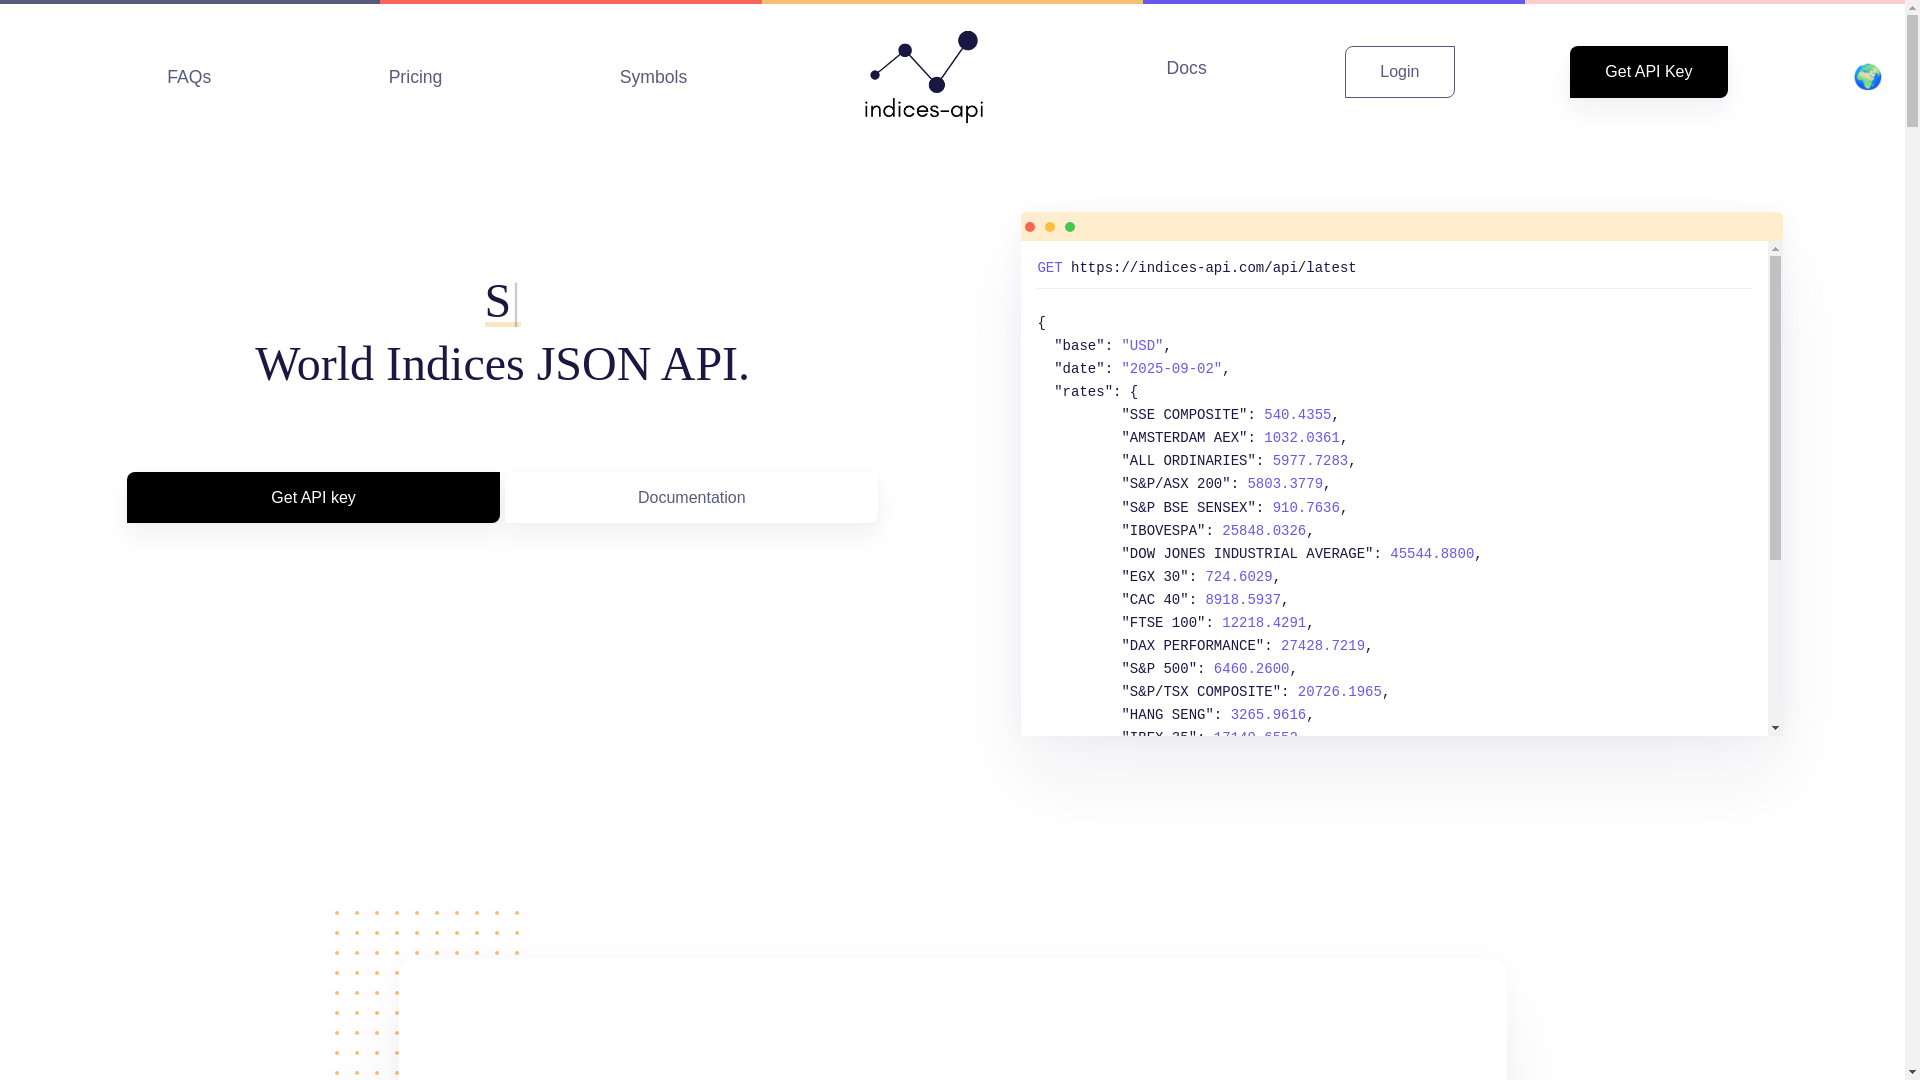Click the "S&P/TSX COMPOSITE" rate line
Screen dimensions: 1920x1080
click(x=1255, y=692)
